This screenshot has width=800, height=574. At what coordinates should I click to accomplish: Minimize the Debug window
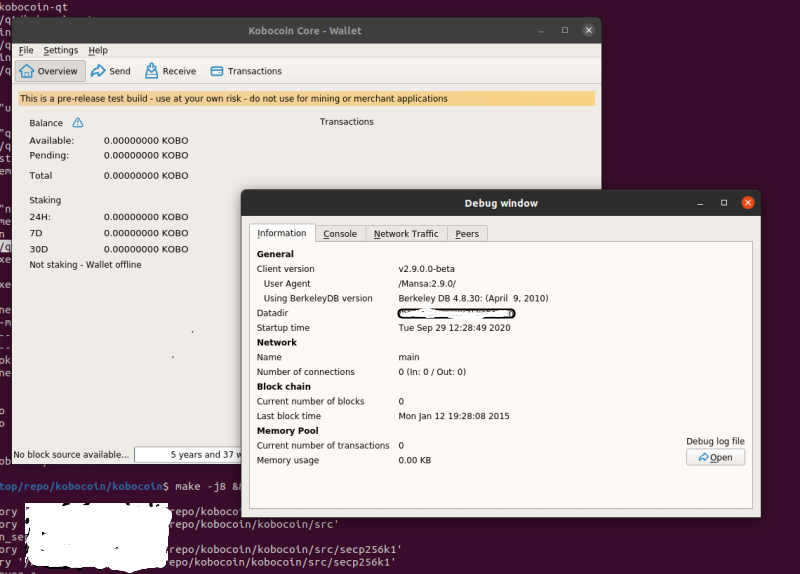point(701,203)
